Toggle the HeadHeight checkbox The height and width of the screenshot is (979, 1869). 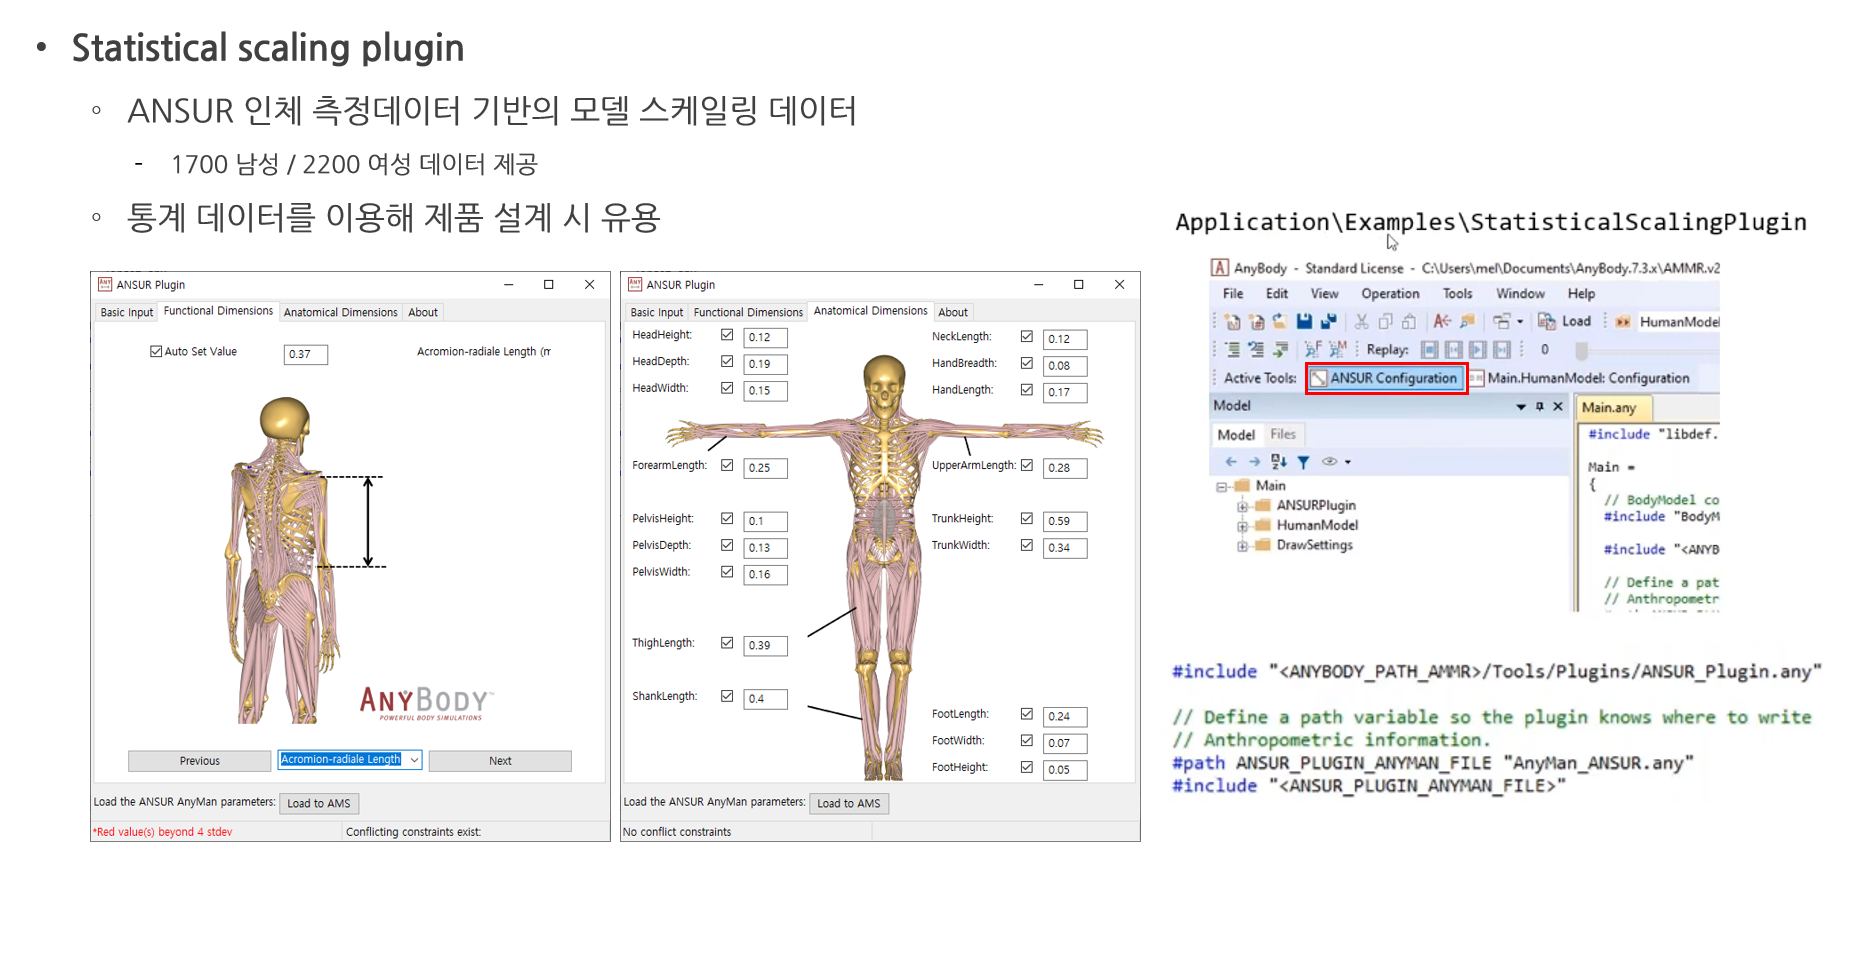[727, 335]
